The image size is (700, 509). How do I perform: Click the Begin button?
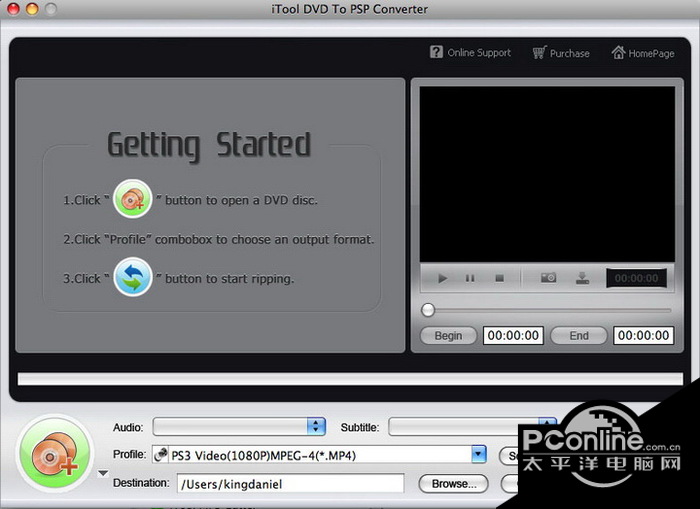(448, 335)
